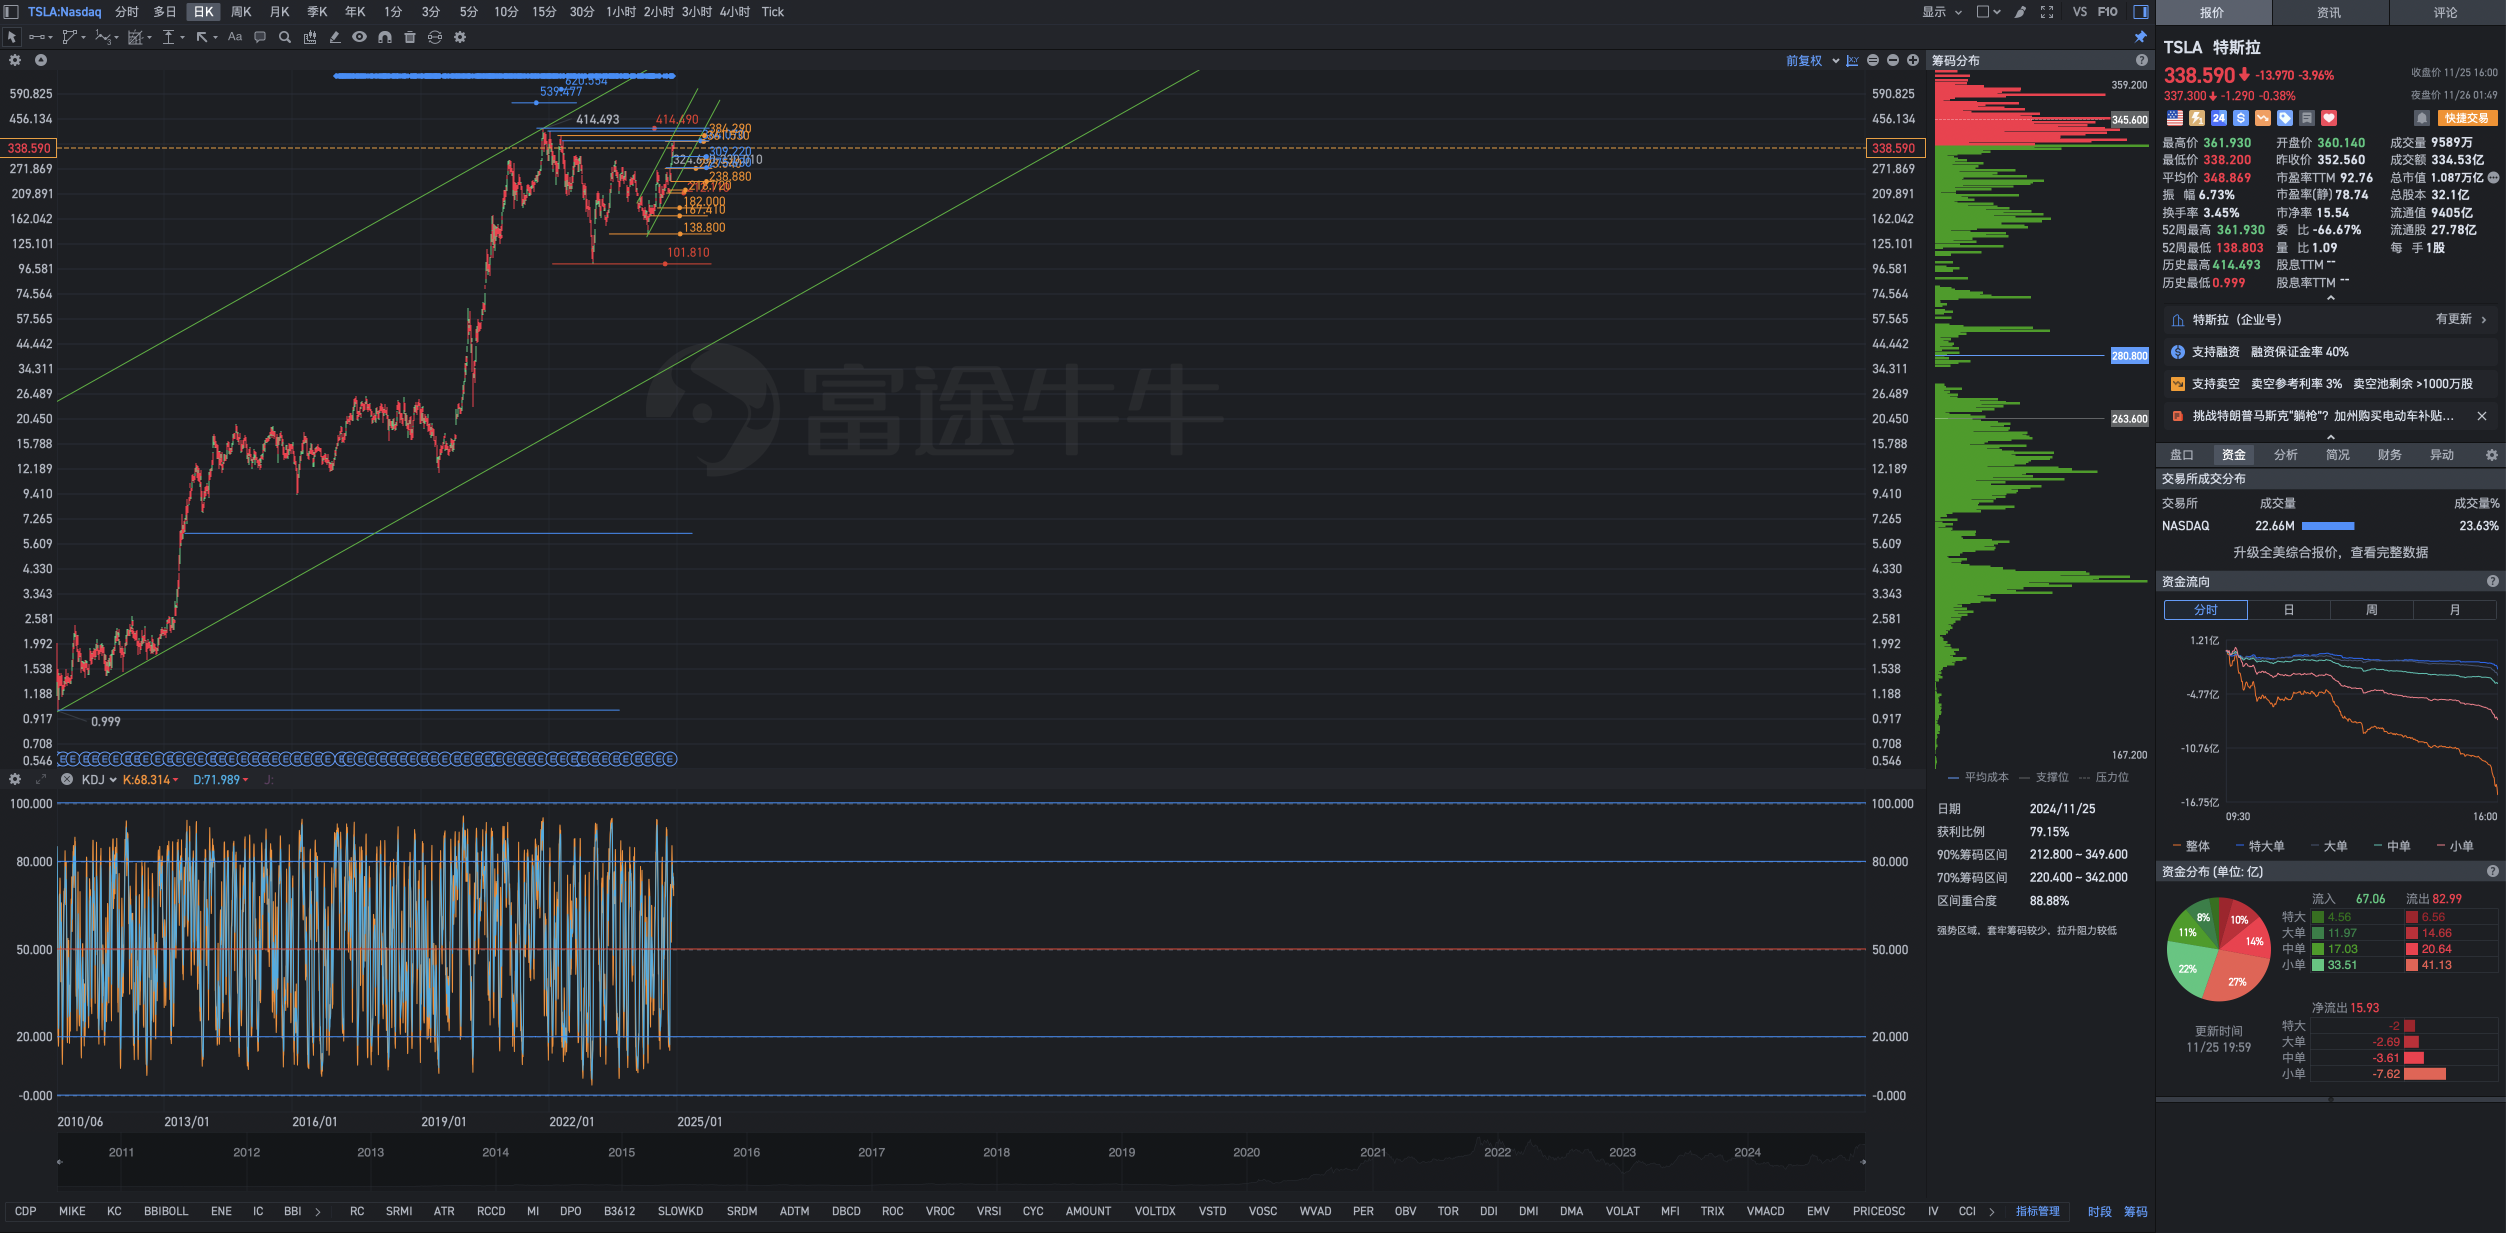Toggle the right sidebar panel icon
The width and height of the screenshot is (2506, 1233).
point(2141,12)
